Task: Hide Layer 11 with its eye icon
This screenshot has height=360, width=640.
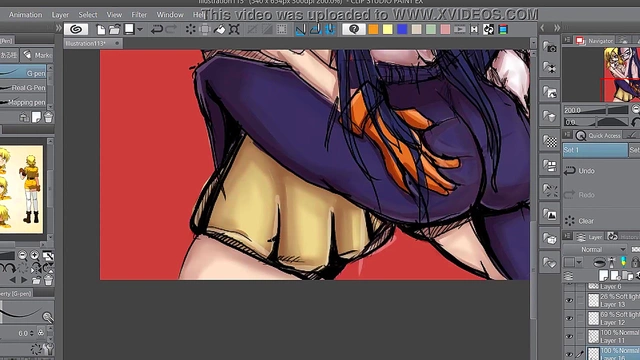Action: (569, 336)
